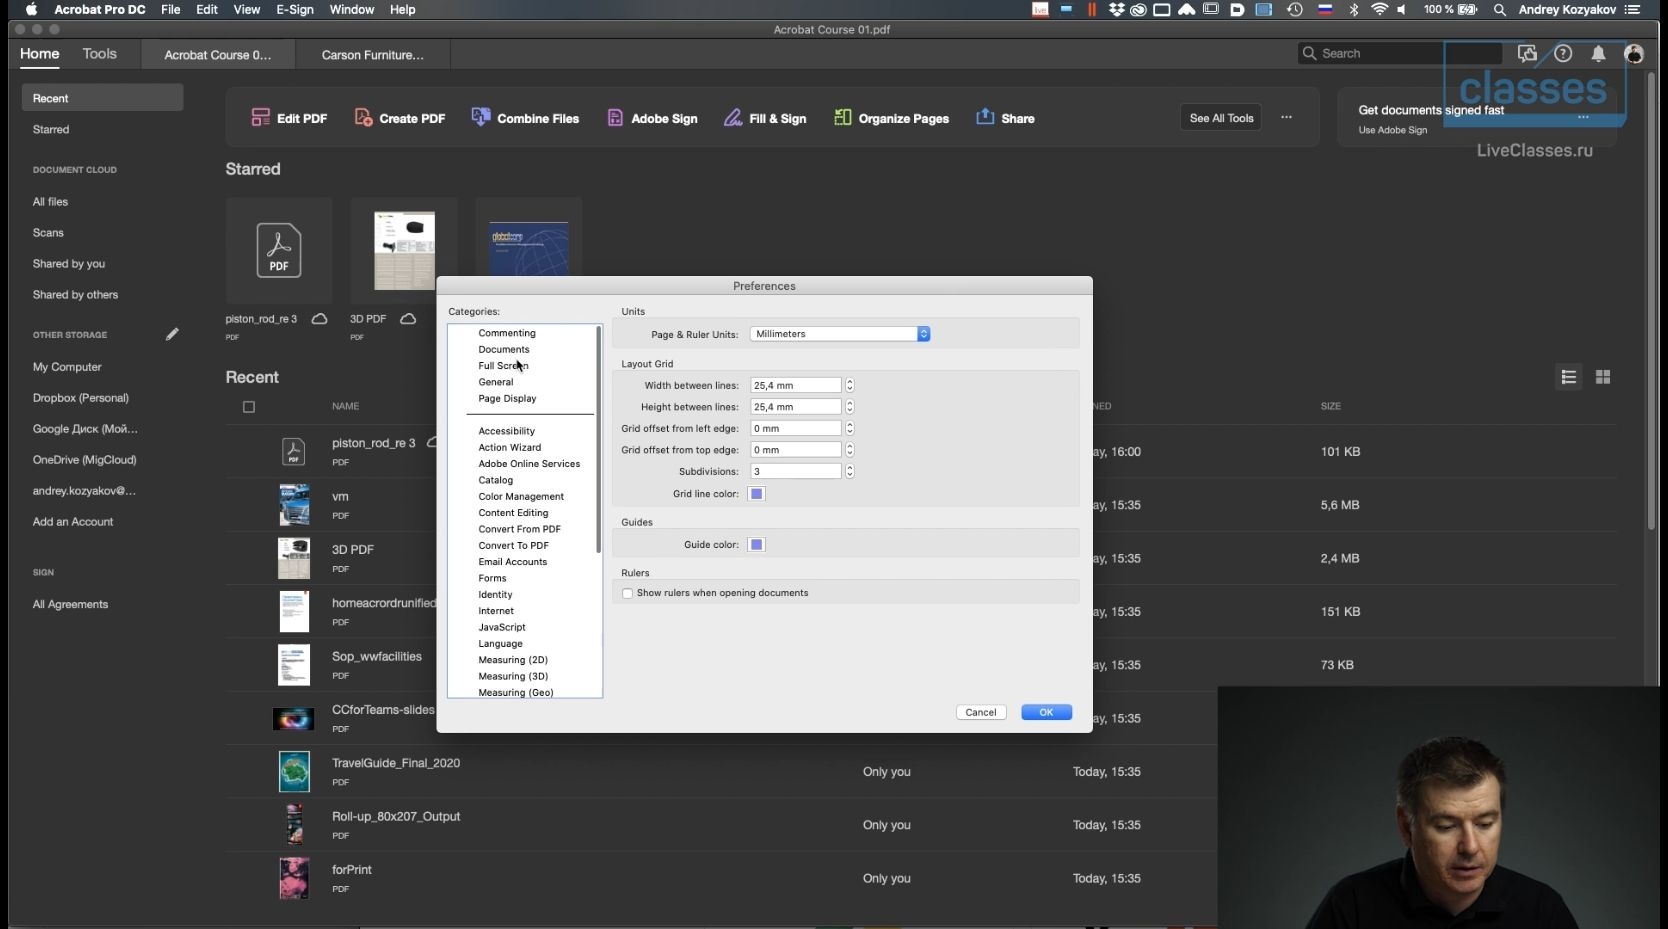Screen dimensions: 1668x929
Task: Open the Apple menu
Action: (x=31, y=10)
